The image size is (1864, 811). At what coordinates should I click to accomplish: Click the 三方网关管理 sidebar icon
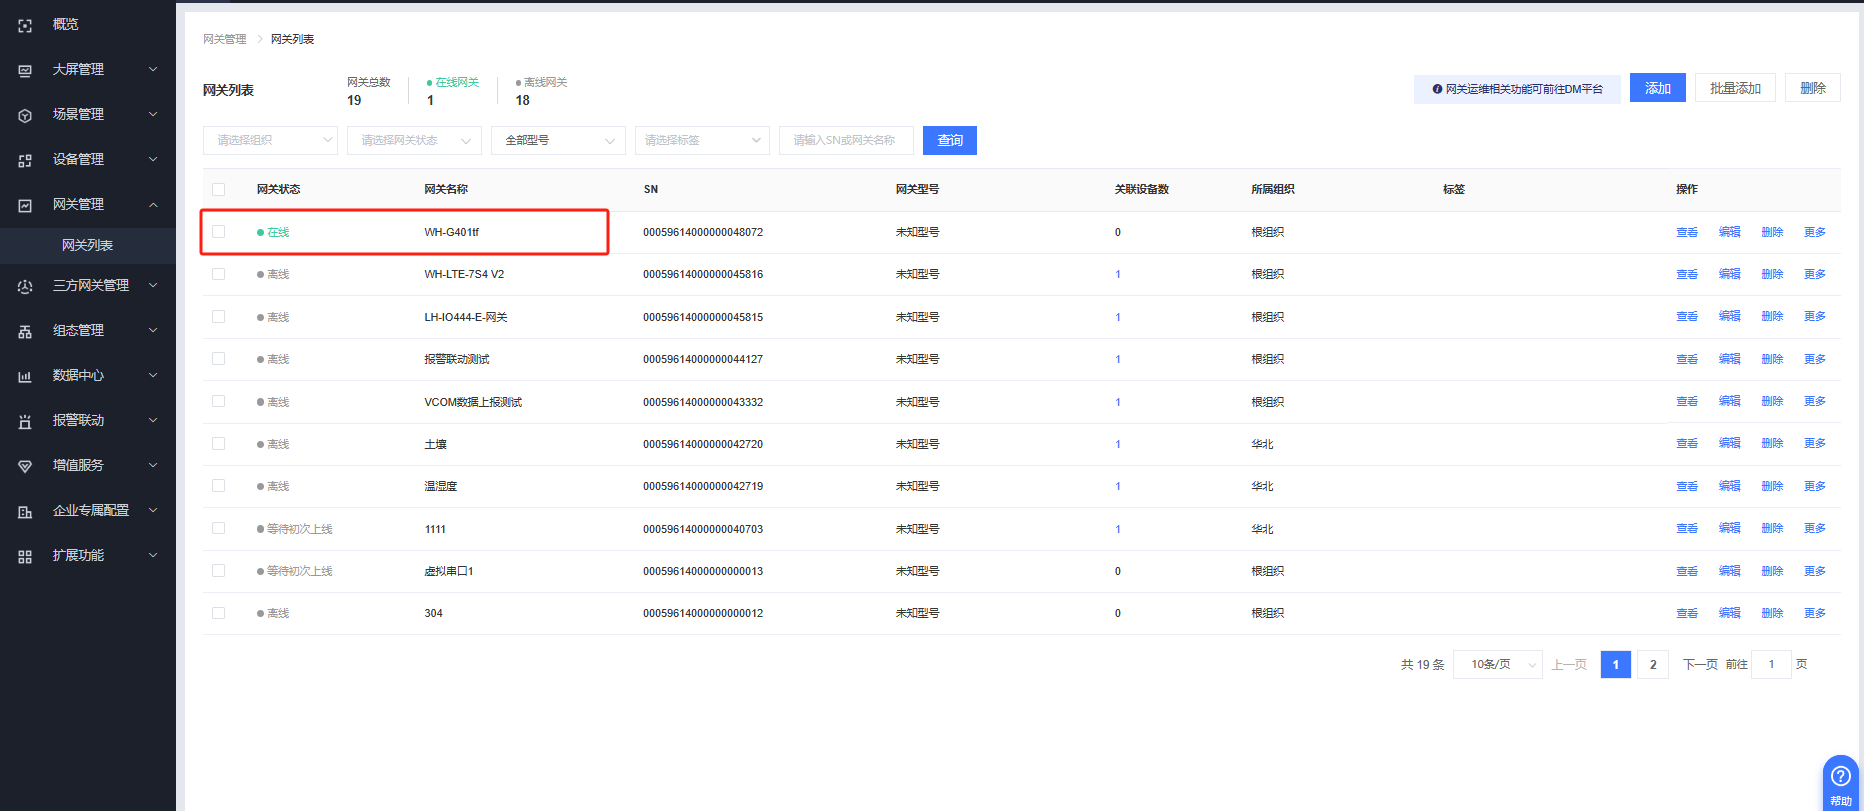[25, 286]
